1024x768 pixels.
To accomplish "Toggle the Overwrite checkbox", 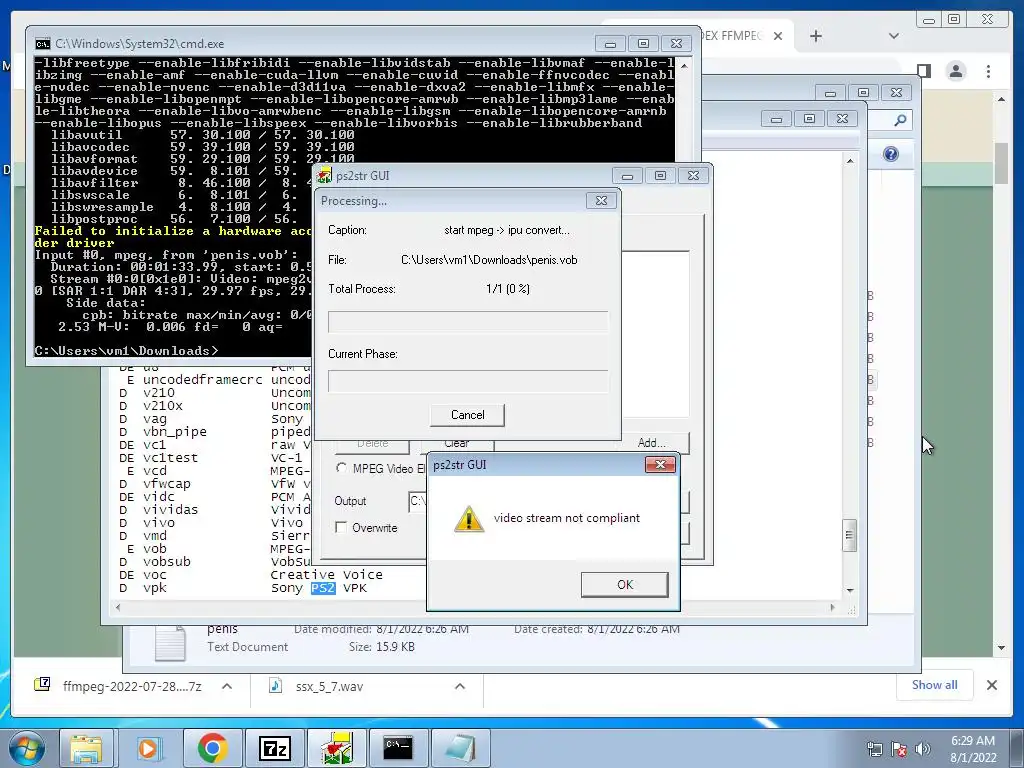I will 341,527.
